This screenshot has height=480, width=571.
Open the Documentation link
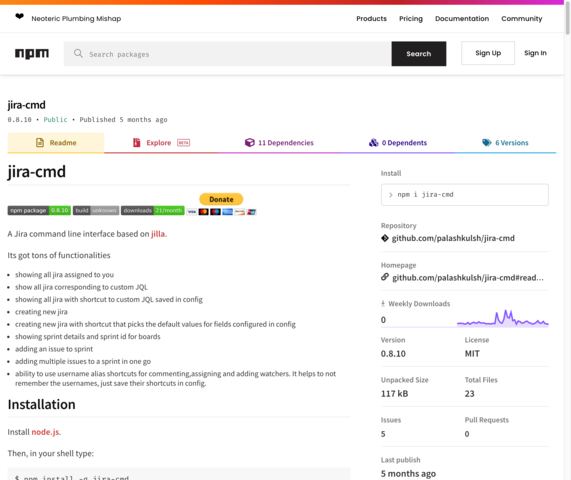coord(462,19)
